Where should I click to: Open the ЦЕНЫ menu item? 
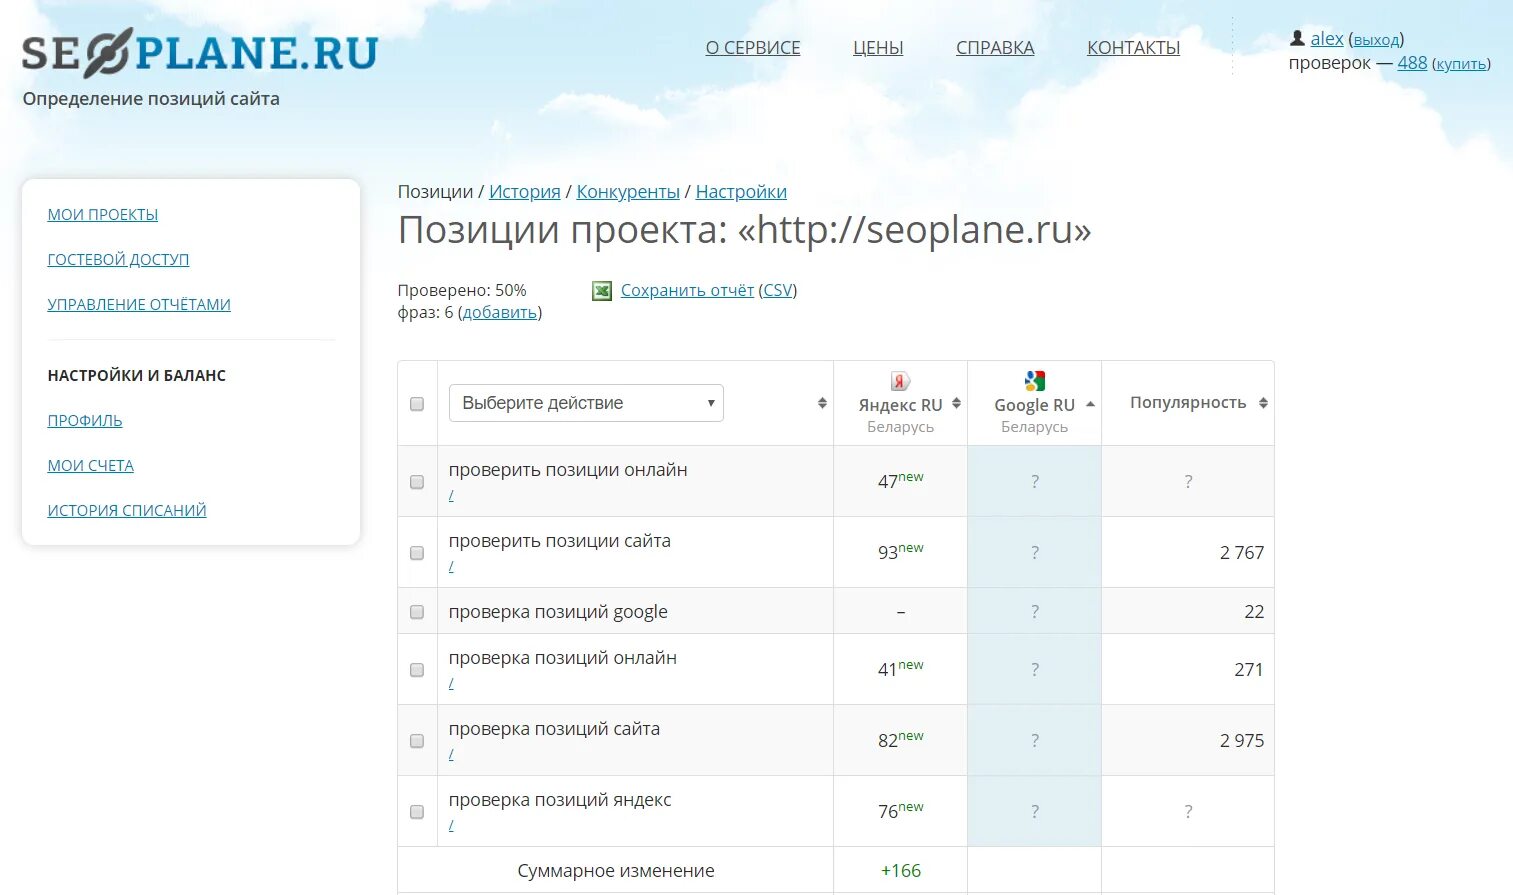pyautogui.click(x=878, y=48)
